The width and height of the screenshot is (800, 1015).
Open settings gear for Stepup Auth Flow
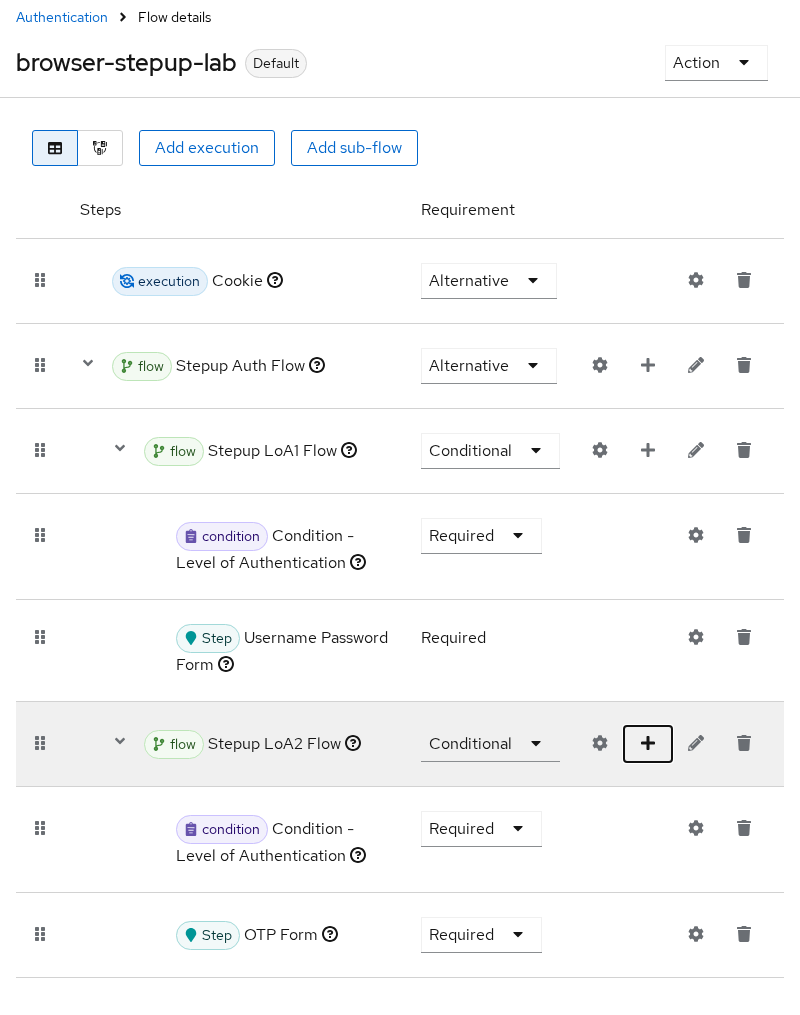(x=600, y=365)
